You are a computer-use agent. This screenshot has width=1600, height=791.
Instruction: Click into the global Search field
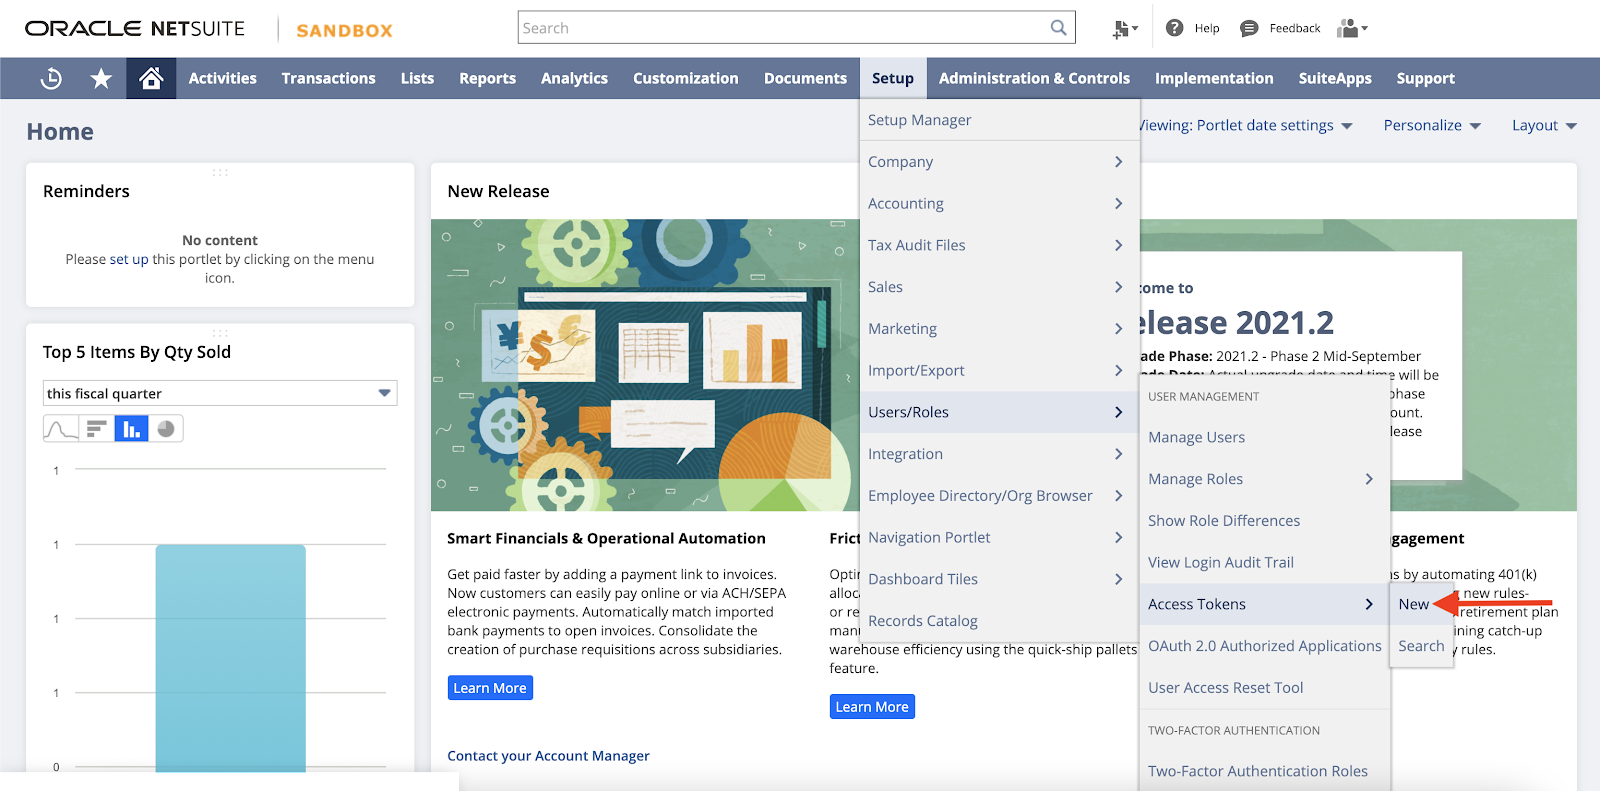pyautogui.click(x=780, y=28)
